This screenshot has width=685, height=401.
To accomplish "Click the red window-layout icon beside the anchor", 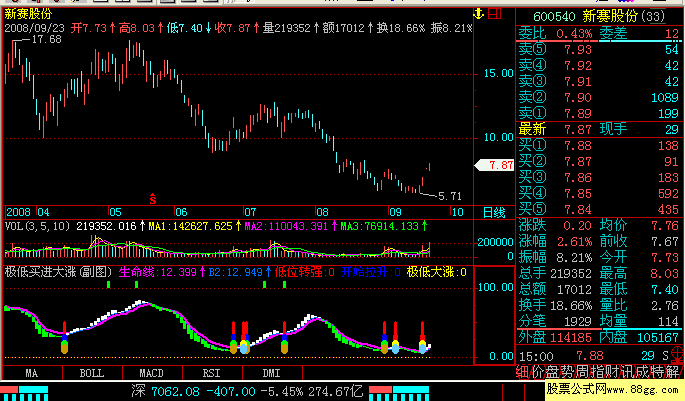I will coord(495,14).
